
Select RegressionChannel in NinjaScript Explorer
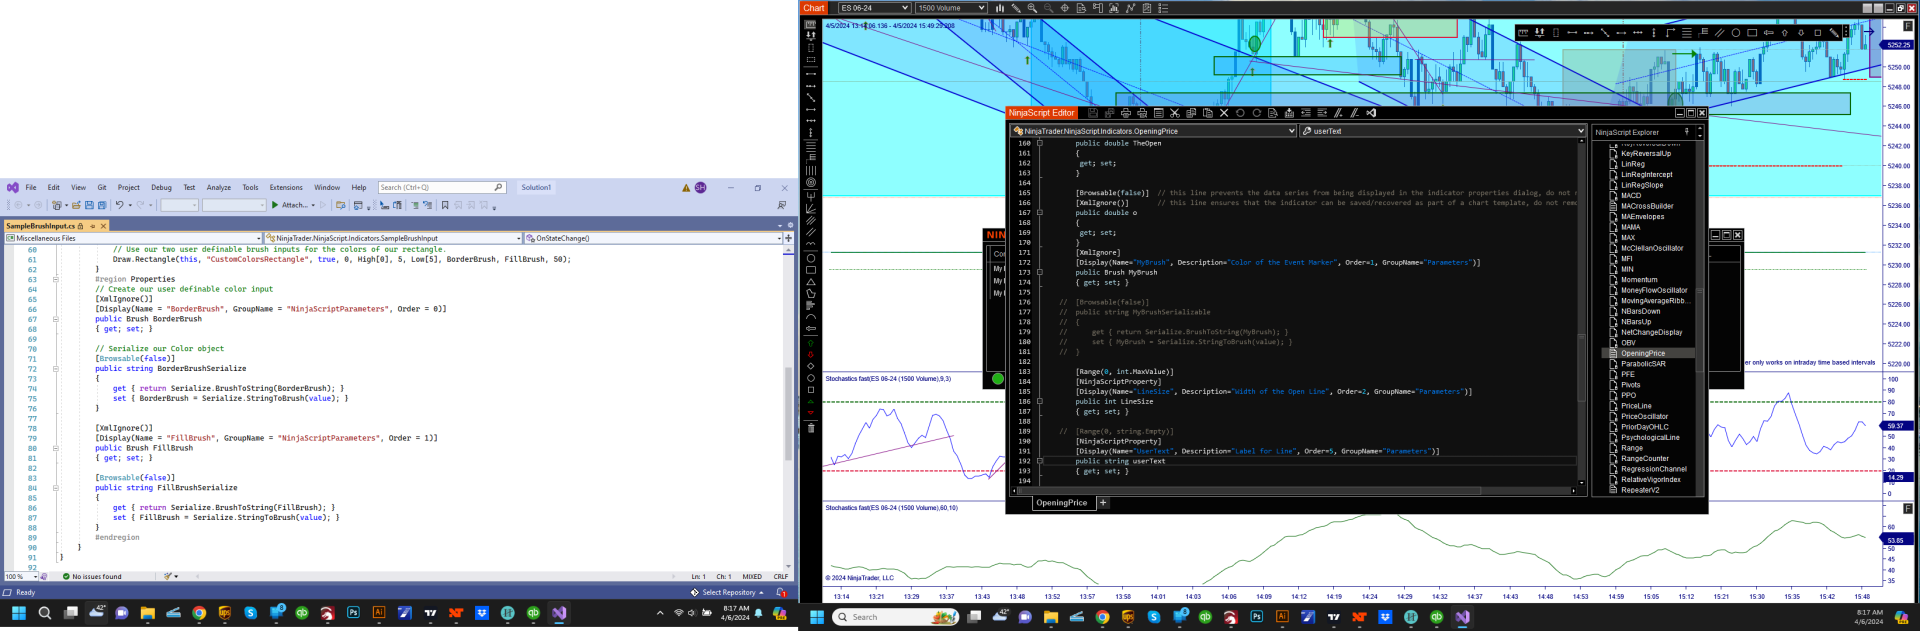1653,469
